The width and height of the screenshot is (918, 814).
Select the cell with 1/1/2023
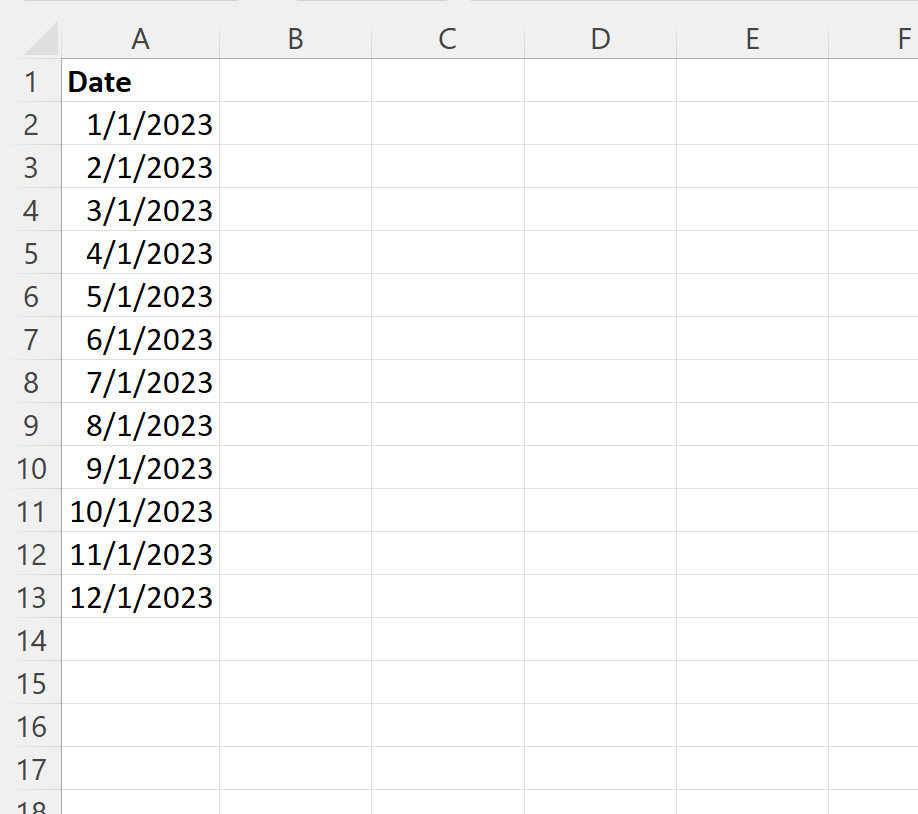[140, 124]
